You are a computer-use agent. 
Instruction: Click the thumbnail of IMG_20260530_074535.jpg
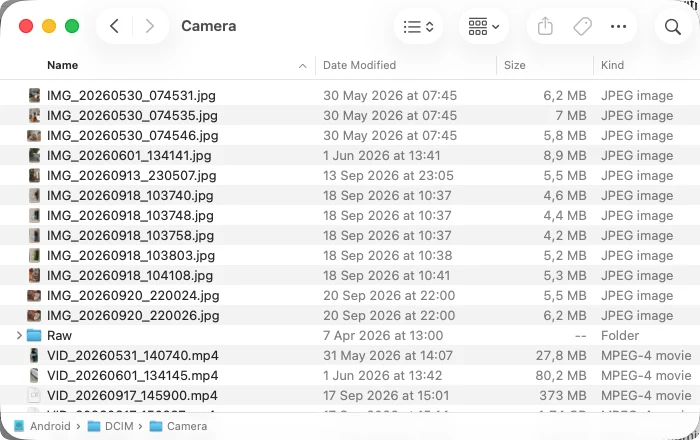(x=34, y=115)
